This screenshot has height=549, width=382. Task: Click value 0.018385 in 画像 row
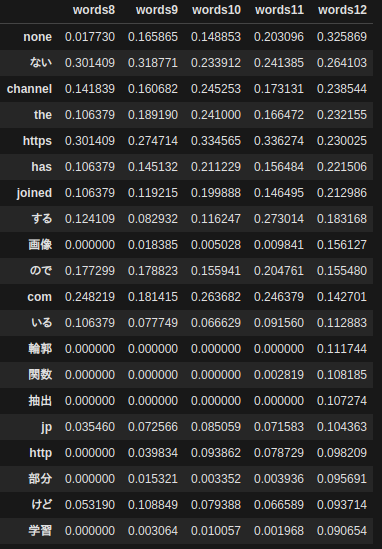(x=153, y=245)
